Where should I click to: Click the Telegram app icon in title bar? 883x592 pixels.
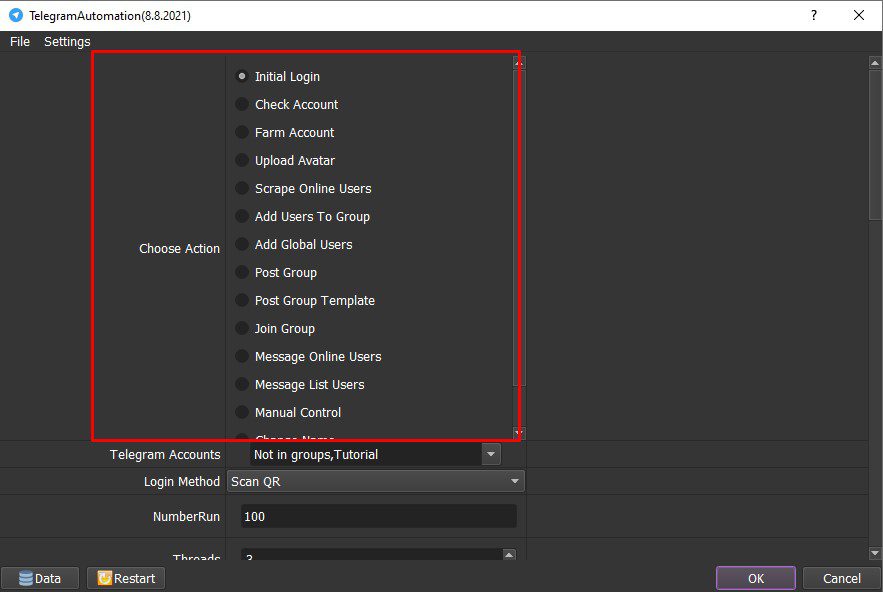point(16,15)
